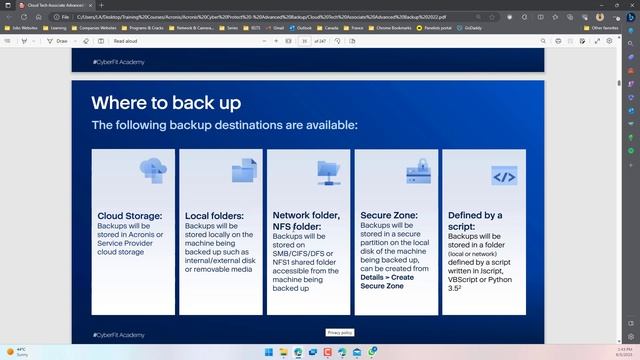Open the tab actions menu icon
The image size is (640, 360).
[x=8, y=5]
